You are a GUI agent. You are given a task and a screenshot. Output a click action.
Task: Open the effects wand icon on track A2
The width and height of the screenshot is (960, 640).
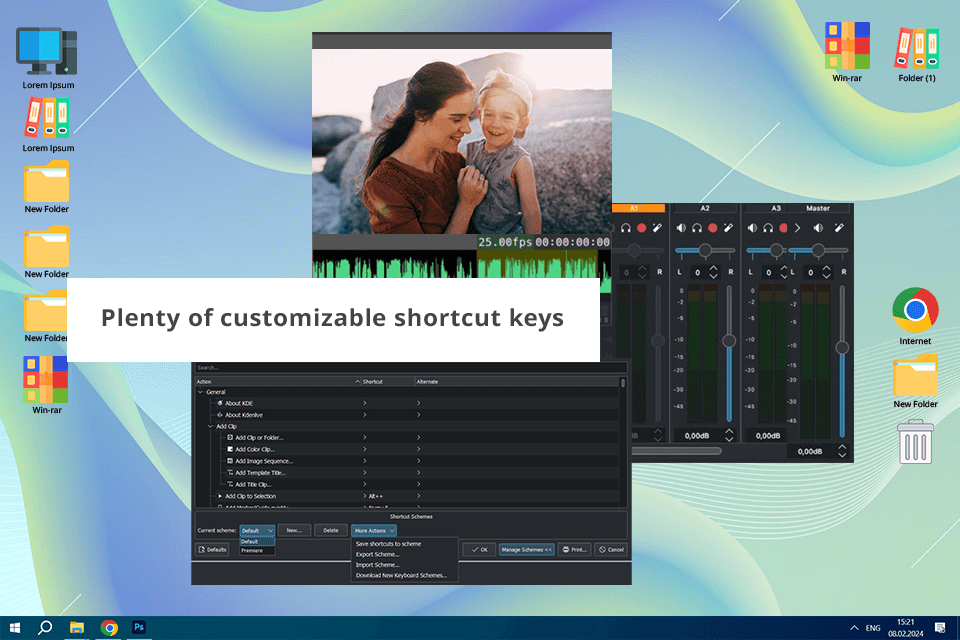(x=728, y=228)
